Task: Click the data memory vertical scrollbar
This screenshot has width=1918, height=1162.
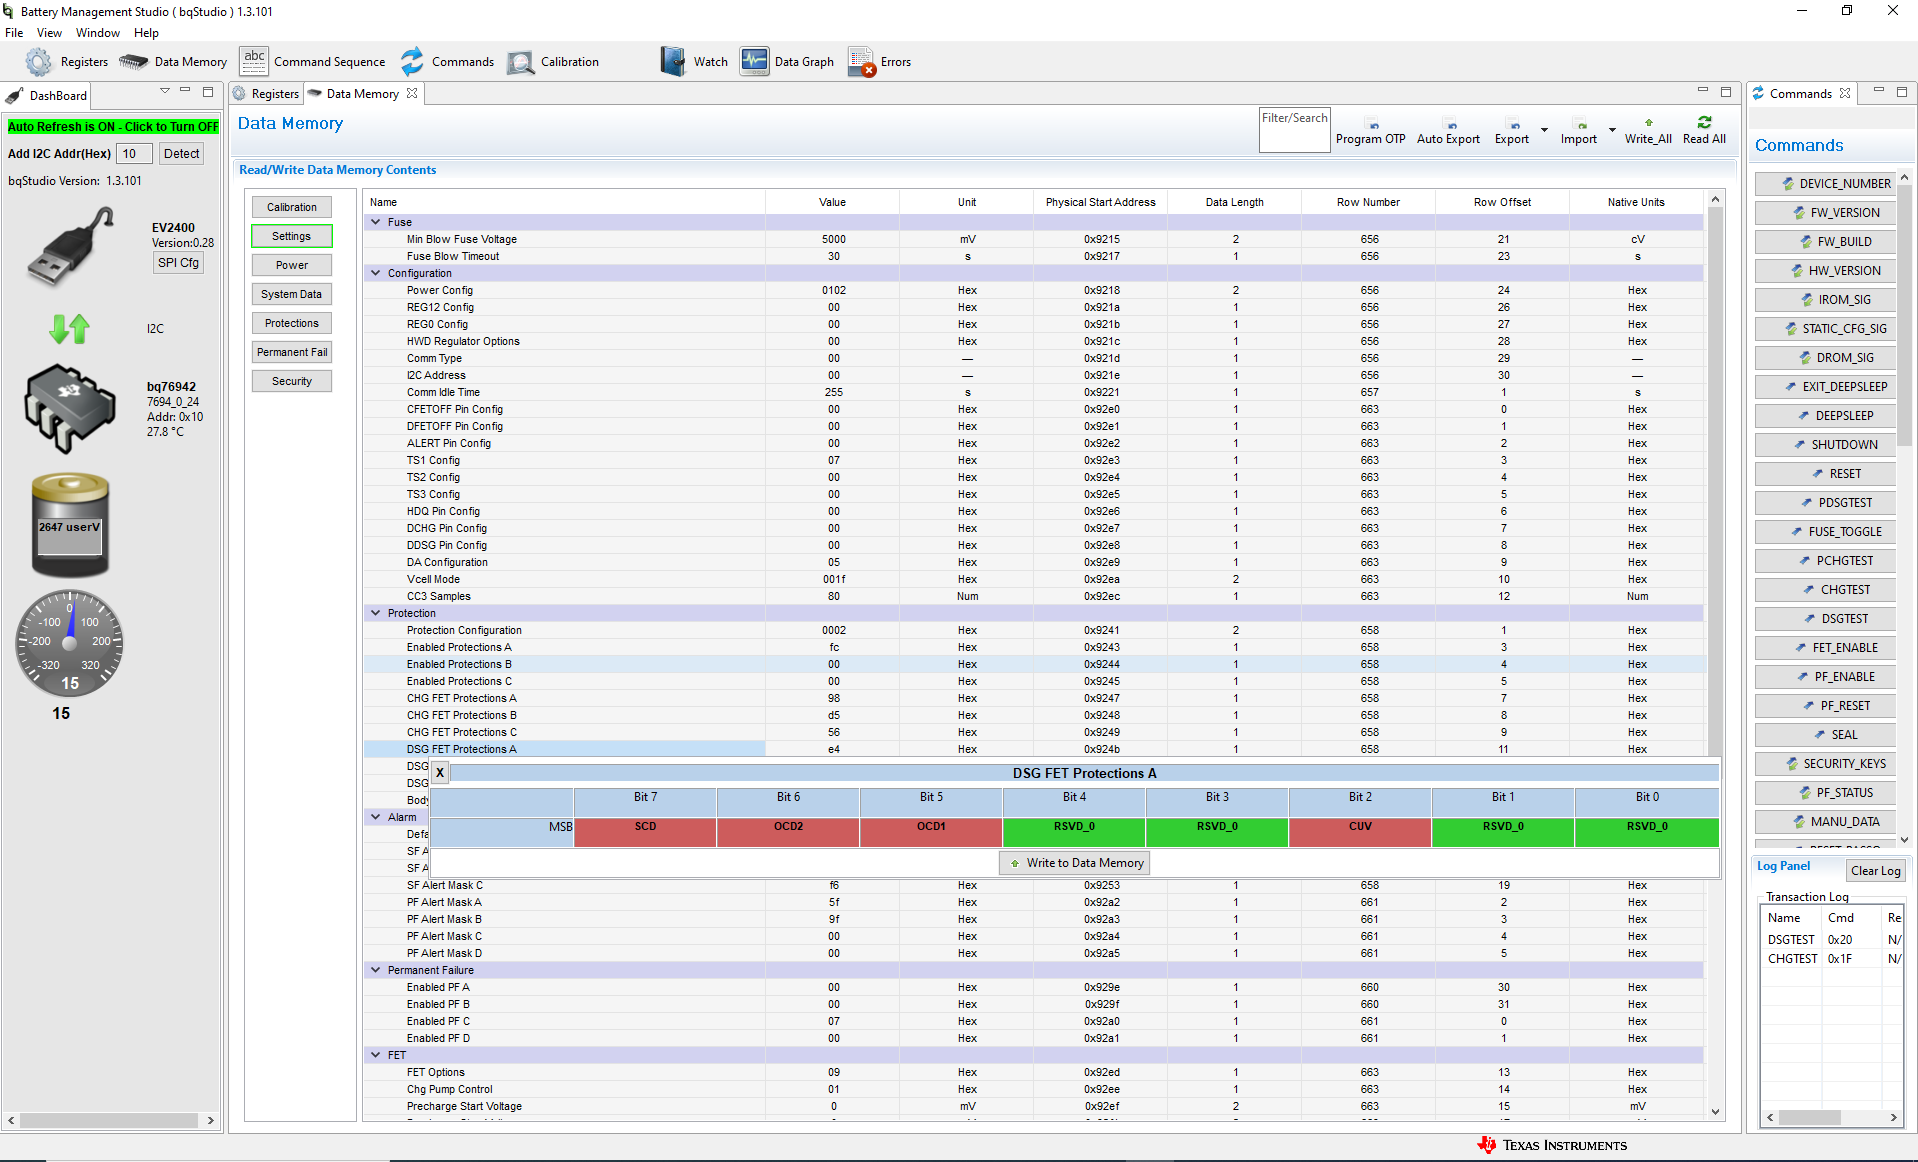Action: 1715,657
